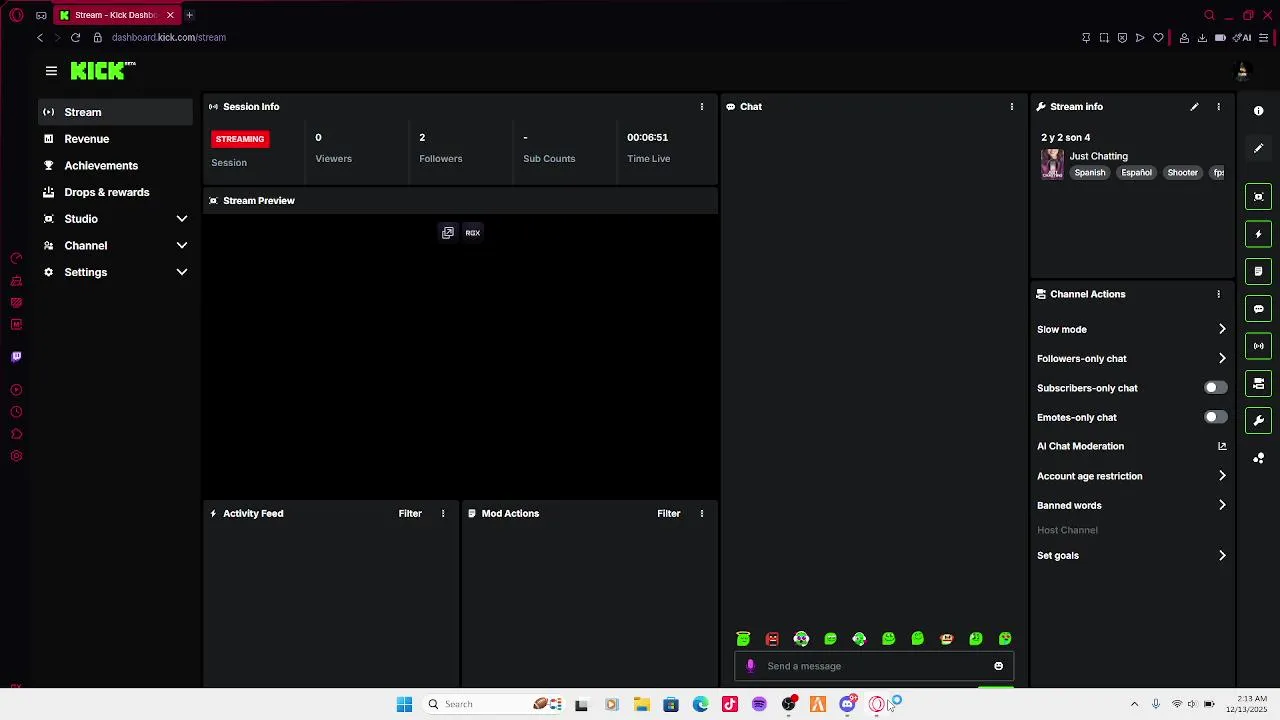Toggle the wrench stream info widget icon
The height and width of the screenshot is (720, 1280).
[x=1259, y=421]
